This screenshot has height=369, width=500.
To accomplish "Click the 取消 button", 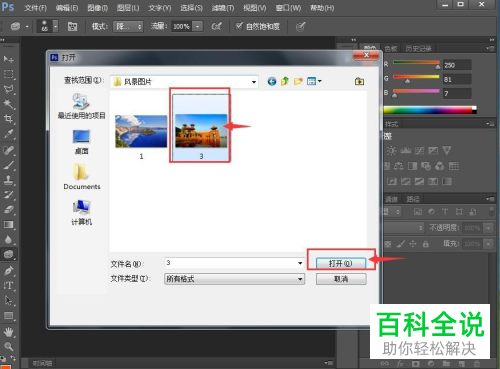I will pyautogui.click(x=341, y=279).
